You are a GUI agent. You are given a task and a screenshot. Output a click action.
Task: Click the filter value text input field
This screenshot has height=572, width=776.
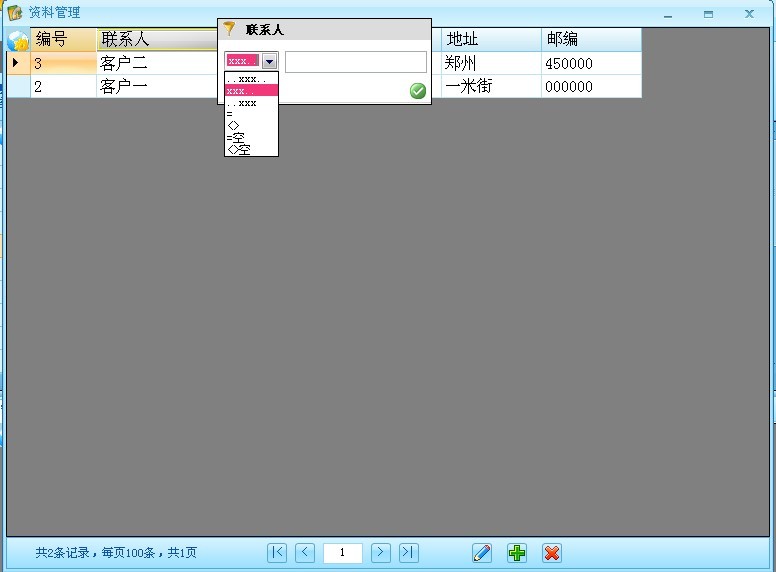tap(355, 62)
